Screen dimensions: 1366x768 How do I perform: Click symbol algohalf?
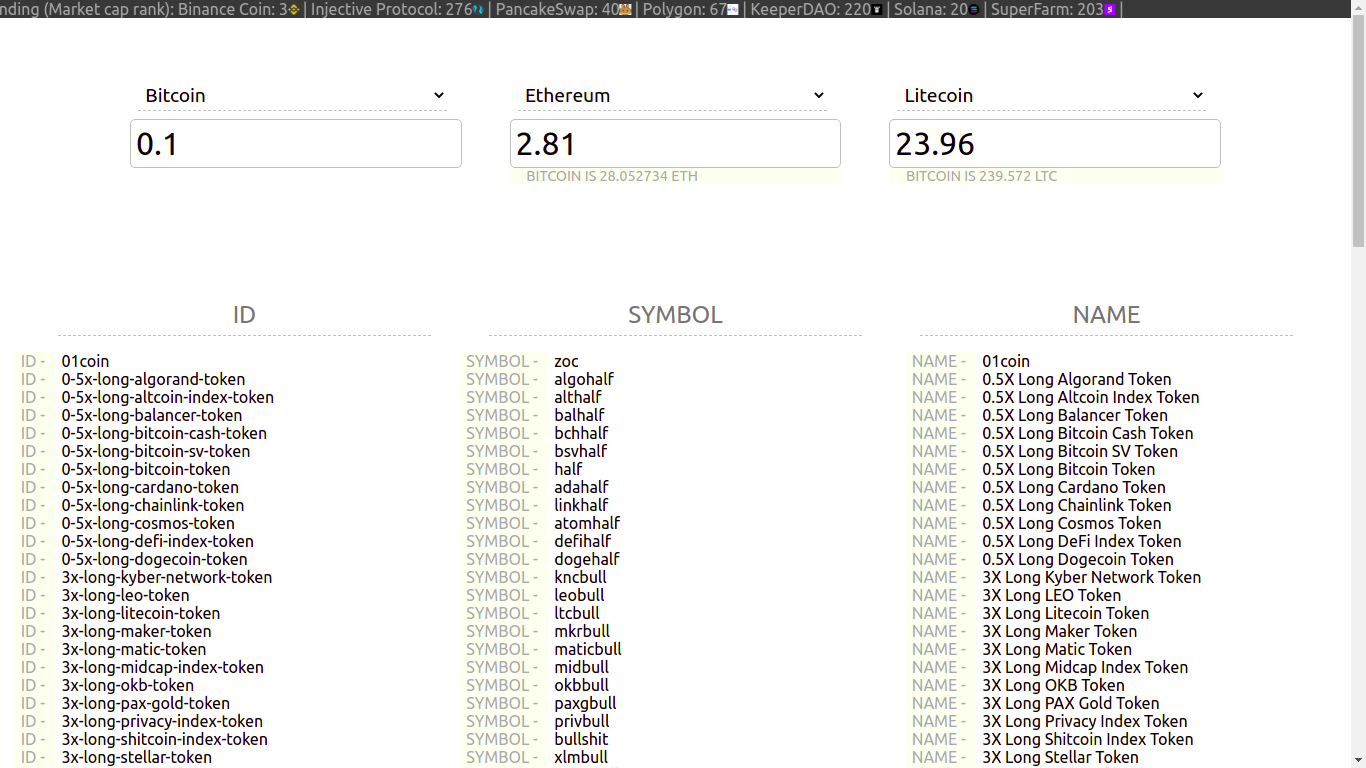(584, 380)
